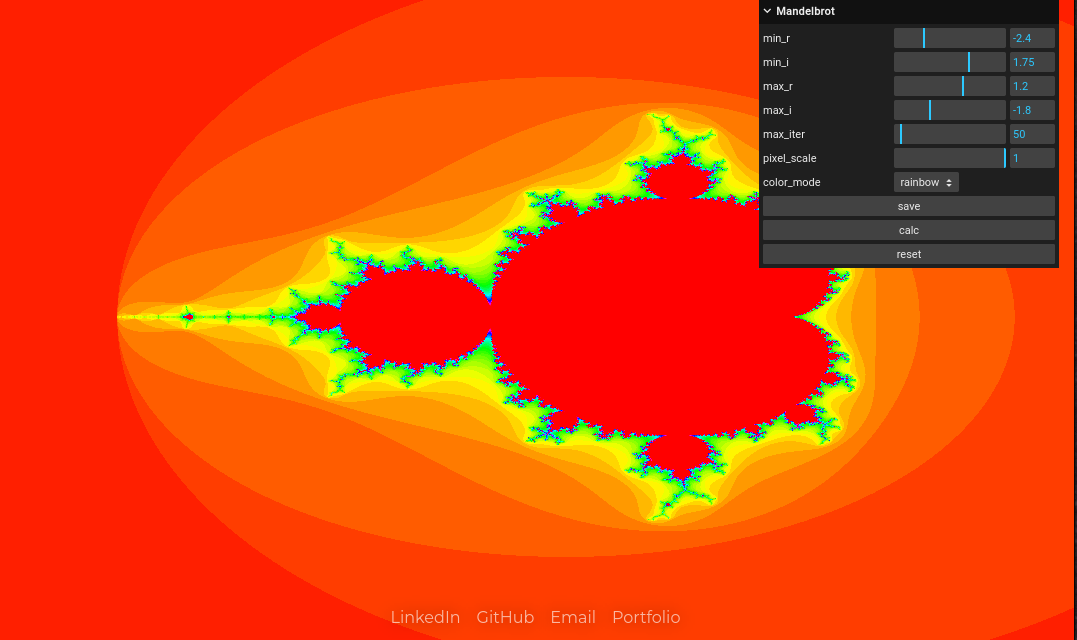Open the Portfolio link
The image size is (1077, 640).
point(646,617)
